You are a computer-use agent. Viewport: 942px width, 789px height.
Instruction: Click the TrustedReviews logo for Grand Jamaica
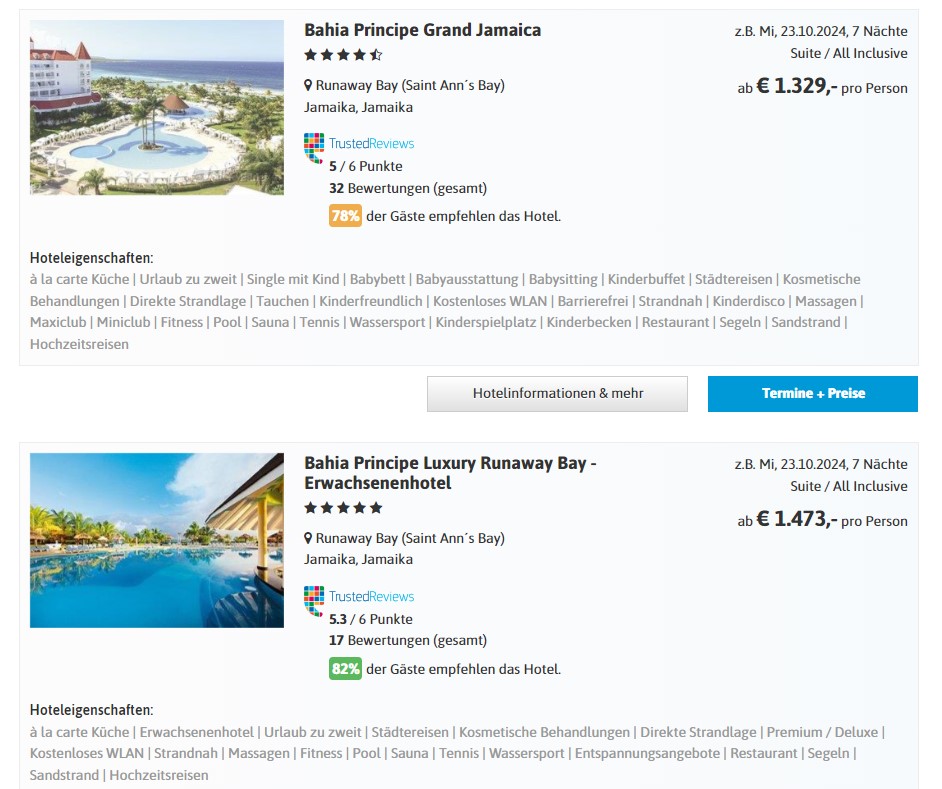point(314,148)
